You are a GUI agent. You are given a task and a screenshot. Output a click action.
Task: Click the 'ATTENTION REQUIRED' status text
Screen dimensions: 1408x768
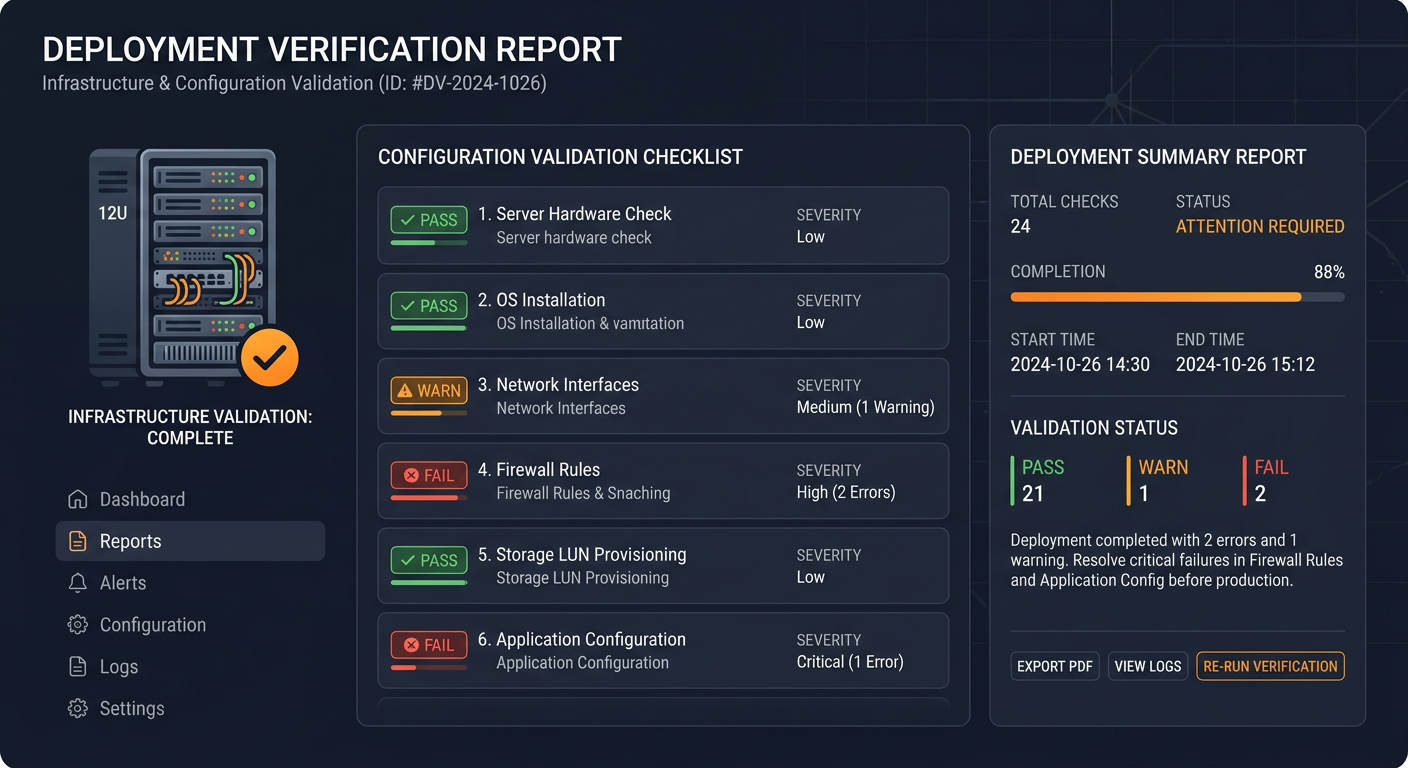pos(1260,227)
